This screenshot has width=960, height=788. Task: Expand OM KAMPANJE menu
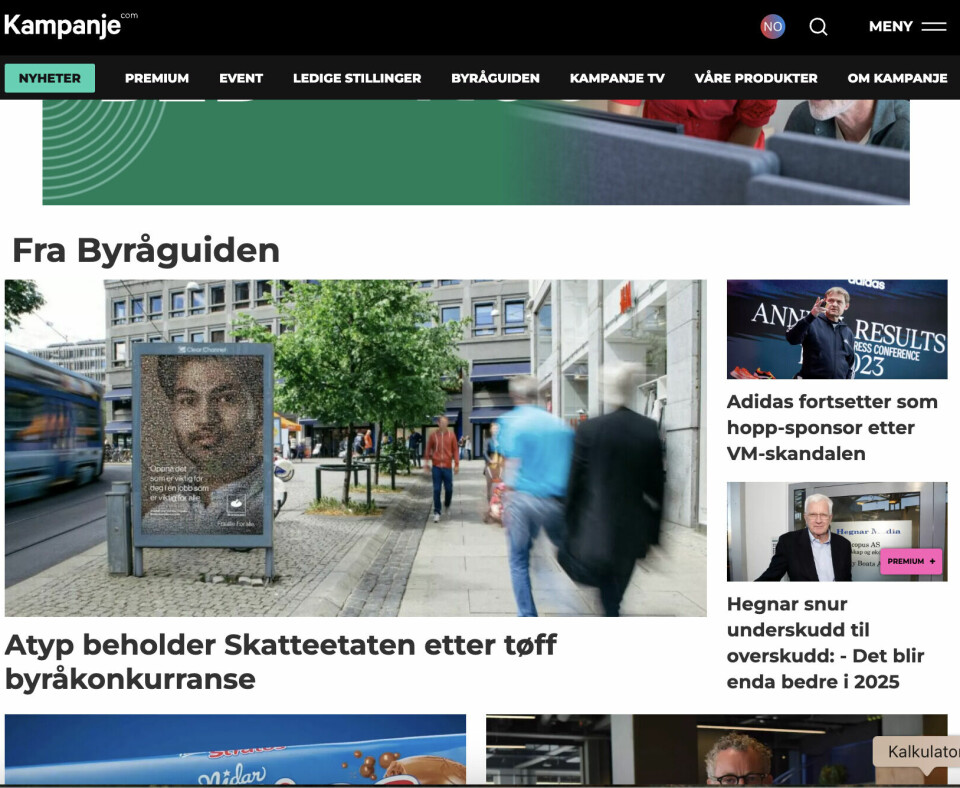[897, 78]
